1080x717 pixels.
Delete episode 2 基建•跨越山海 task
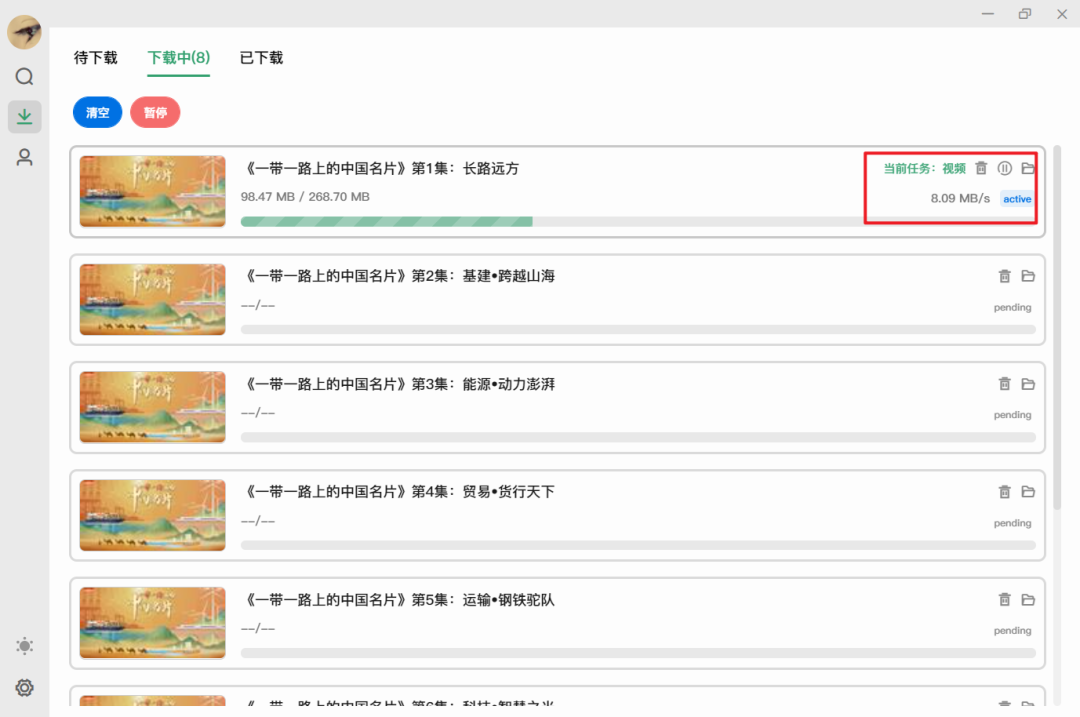pos(1005,276)
